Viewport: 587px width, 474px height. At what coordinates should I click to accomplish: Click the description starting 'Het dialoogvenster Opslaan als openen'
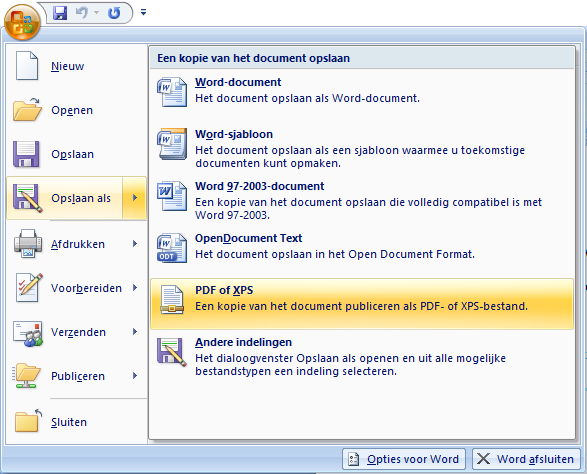click(x=350, y=365)
